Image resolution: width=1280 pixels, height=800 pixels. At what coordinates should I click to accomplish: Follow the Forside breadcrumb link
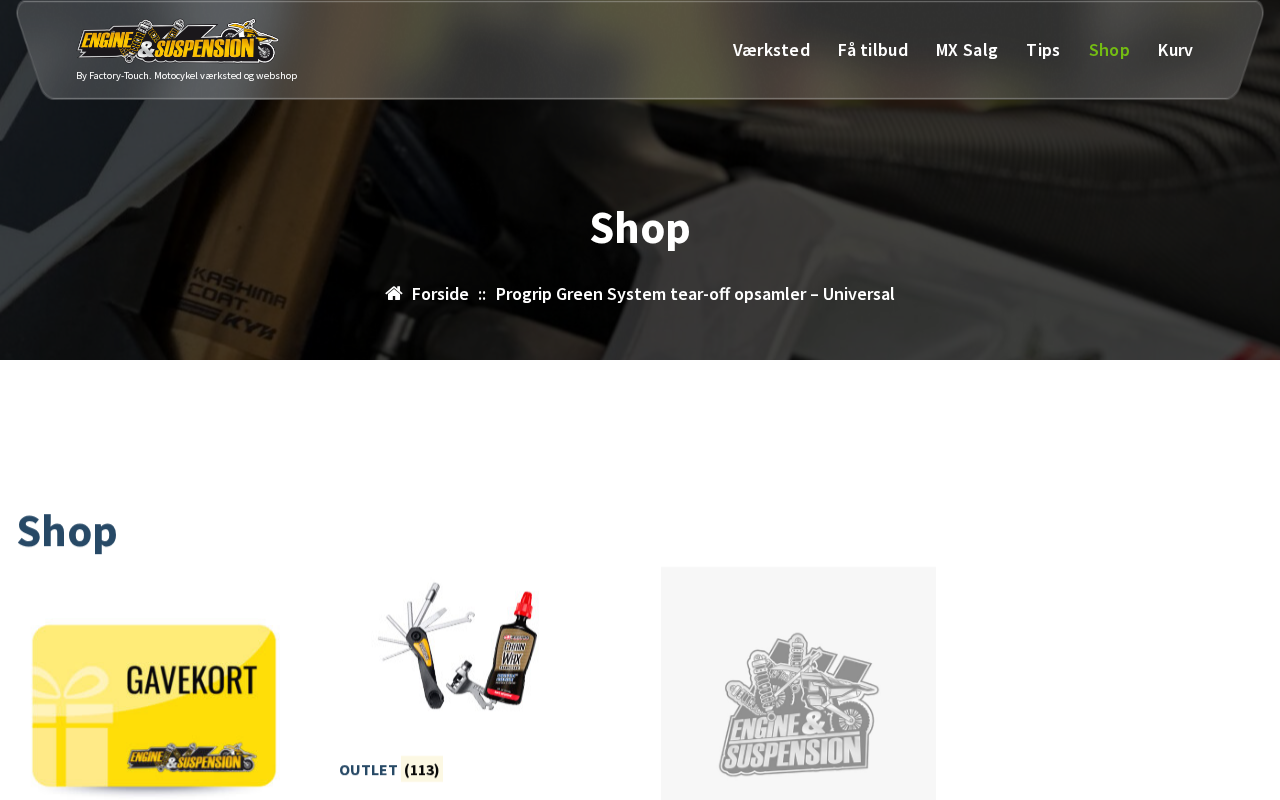click(440, 294)
